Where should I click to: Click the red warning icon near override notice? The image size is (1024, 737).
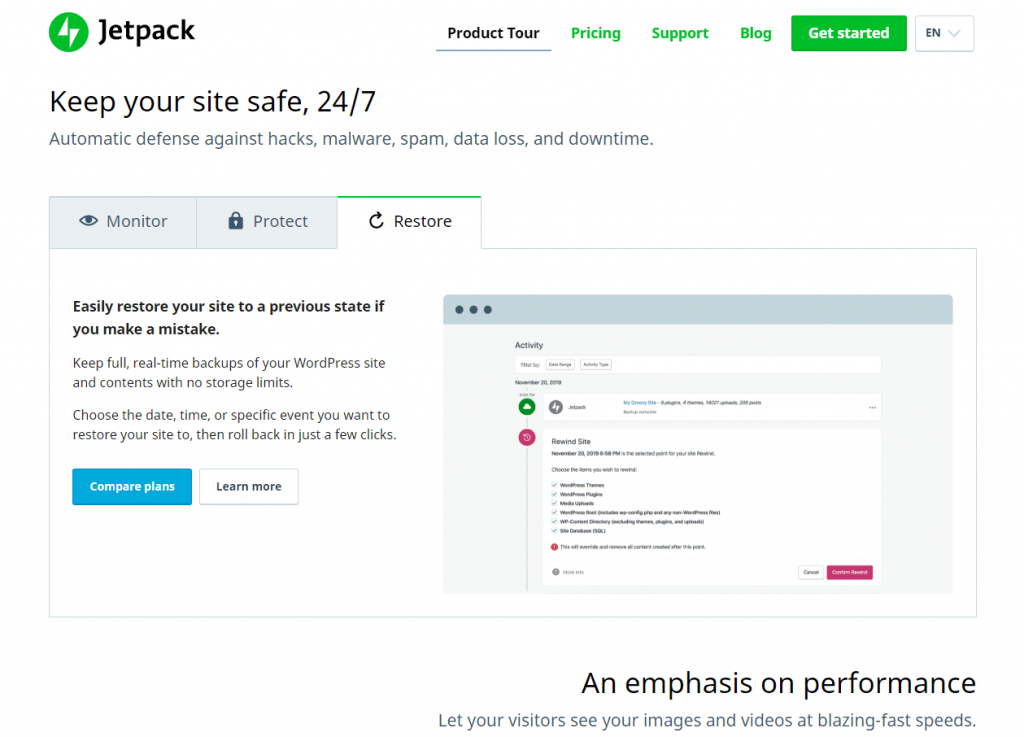pyautogui.click(x=554, y=547)
